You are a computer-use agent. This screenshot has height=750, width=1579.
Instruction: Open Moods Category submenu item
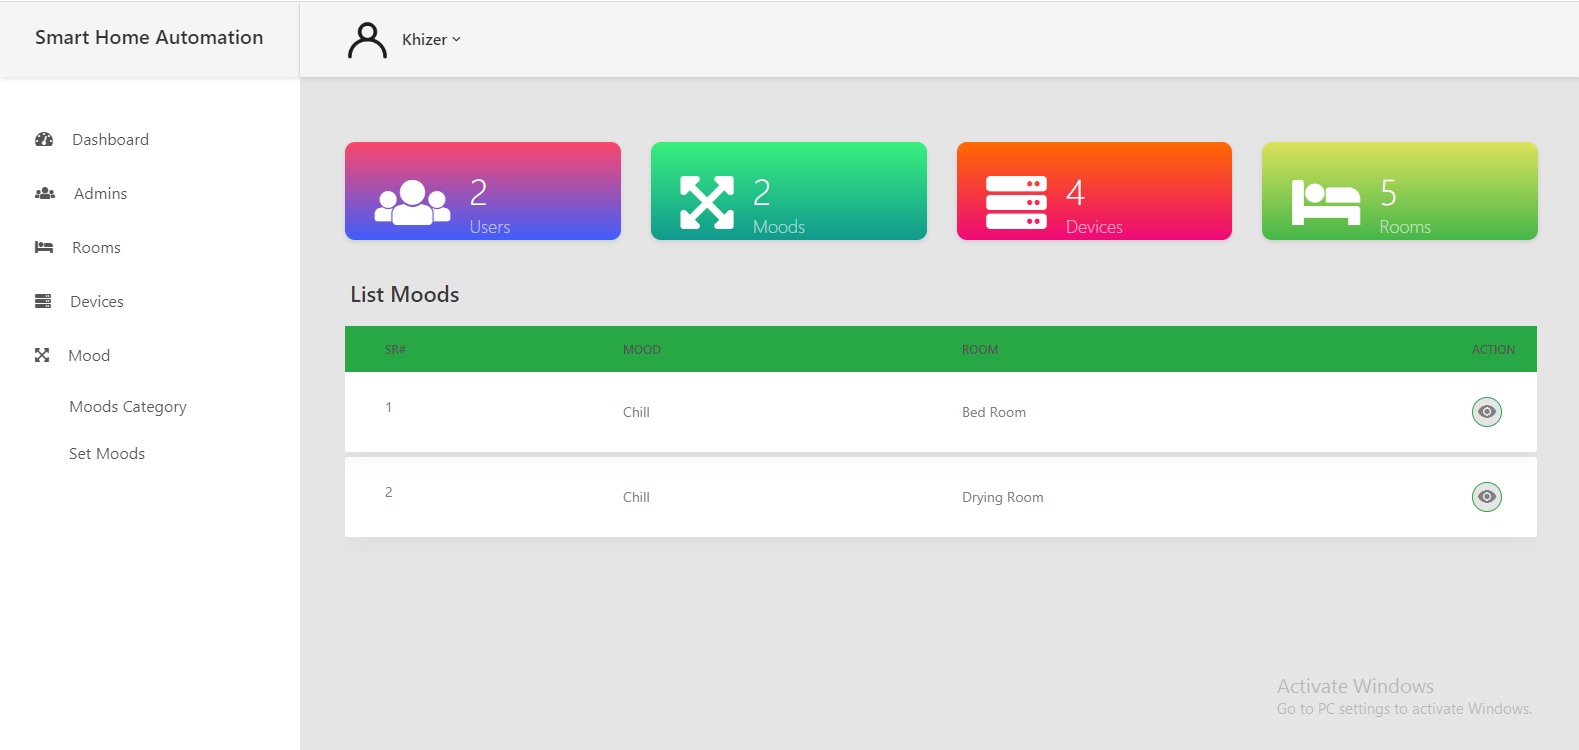(128, 407)
